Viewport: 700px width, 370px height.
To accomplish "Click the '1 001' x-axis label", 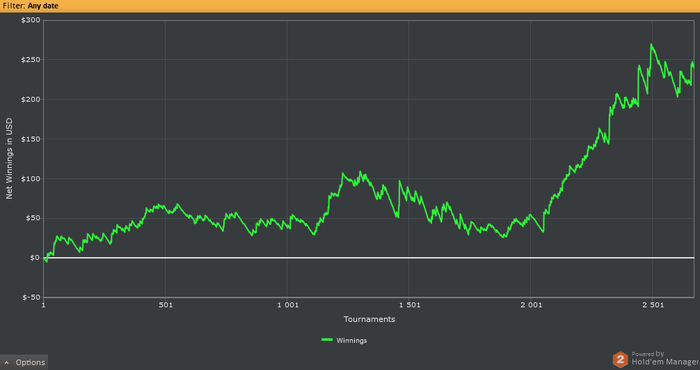I will coord(288,305).
